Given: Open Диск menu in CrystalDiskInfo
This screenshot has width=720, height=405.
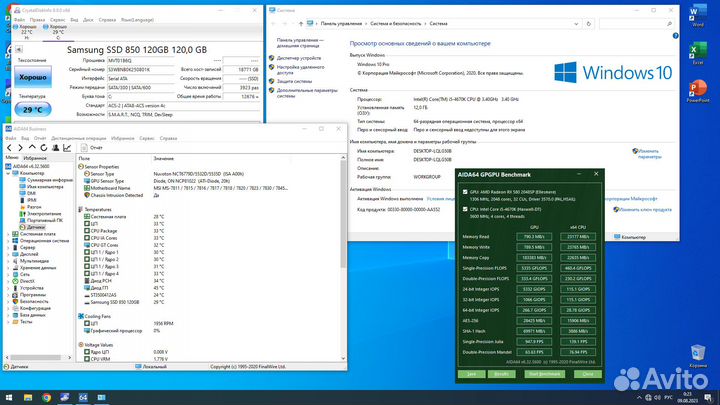Looking at the screenshot, I should (88, 20).
